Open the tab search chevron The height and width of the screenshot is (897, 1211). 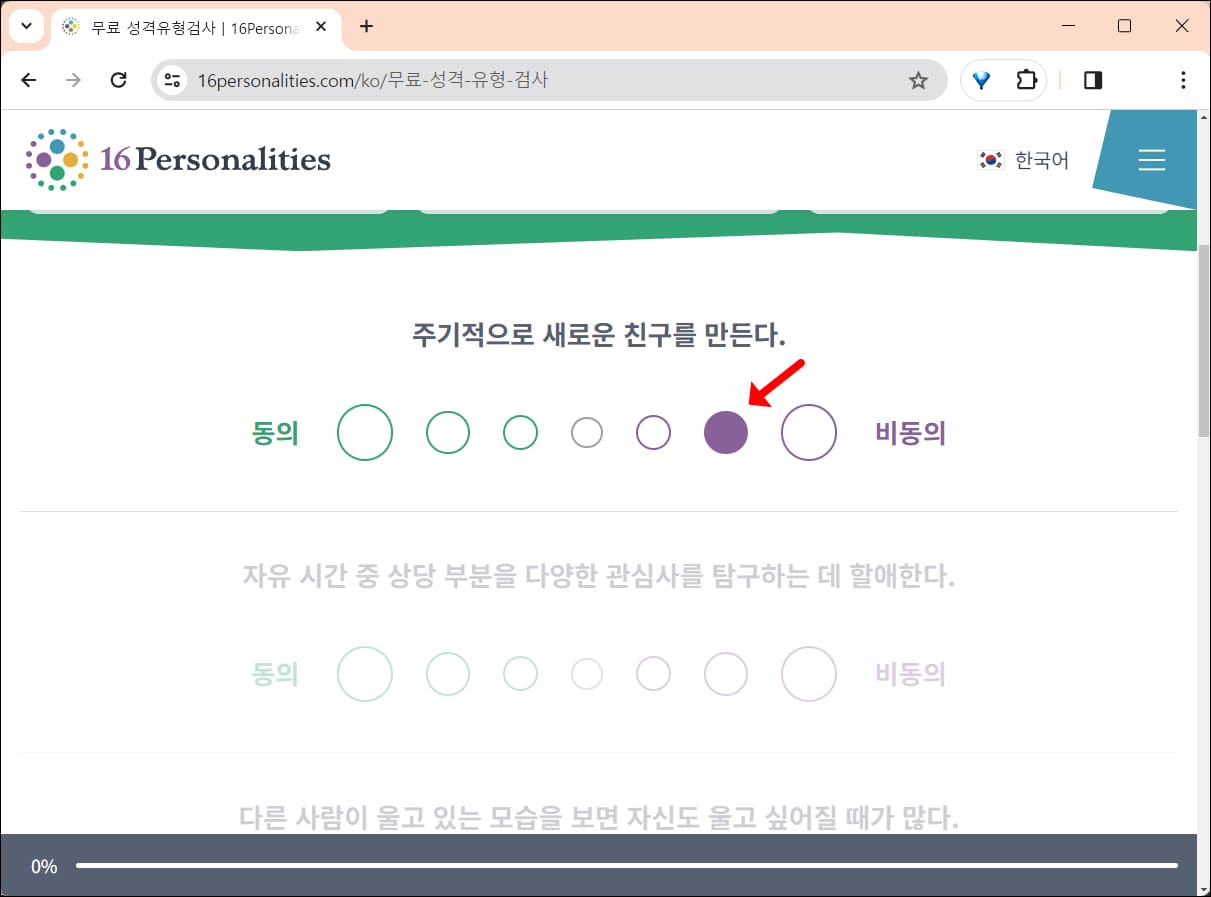[x=26, y=26]
